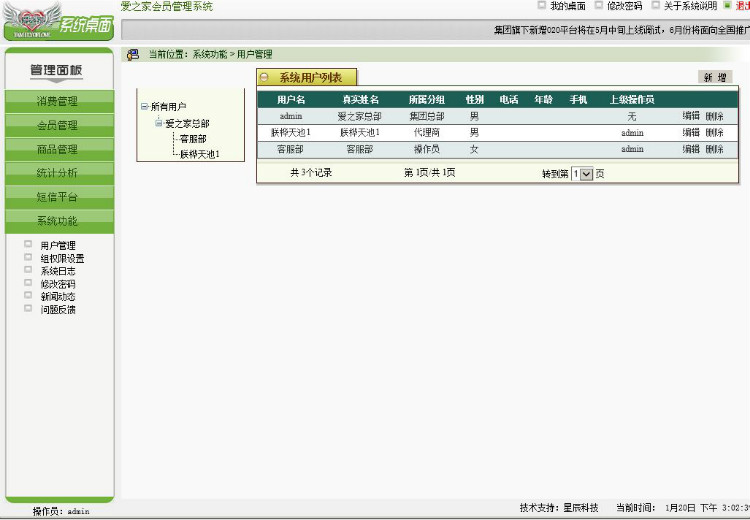
Task: Click the small icon before 我的桌面
Action: [x=541, y=5]
